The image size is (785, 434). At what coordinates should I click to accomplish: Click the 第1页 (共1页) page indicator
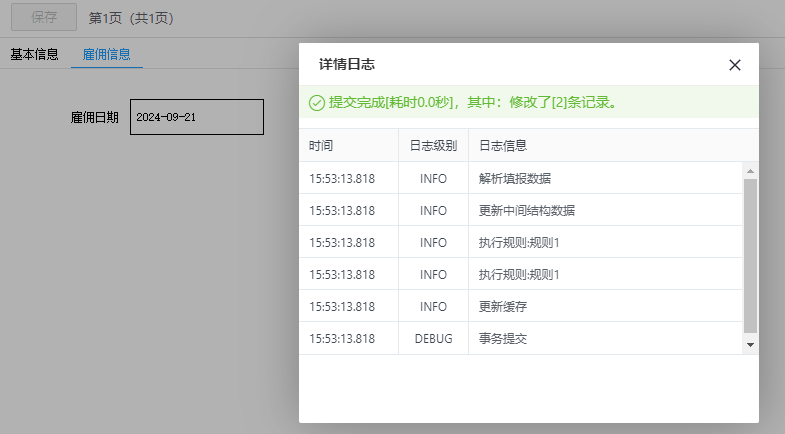tap(131, 18)
